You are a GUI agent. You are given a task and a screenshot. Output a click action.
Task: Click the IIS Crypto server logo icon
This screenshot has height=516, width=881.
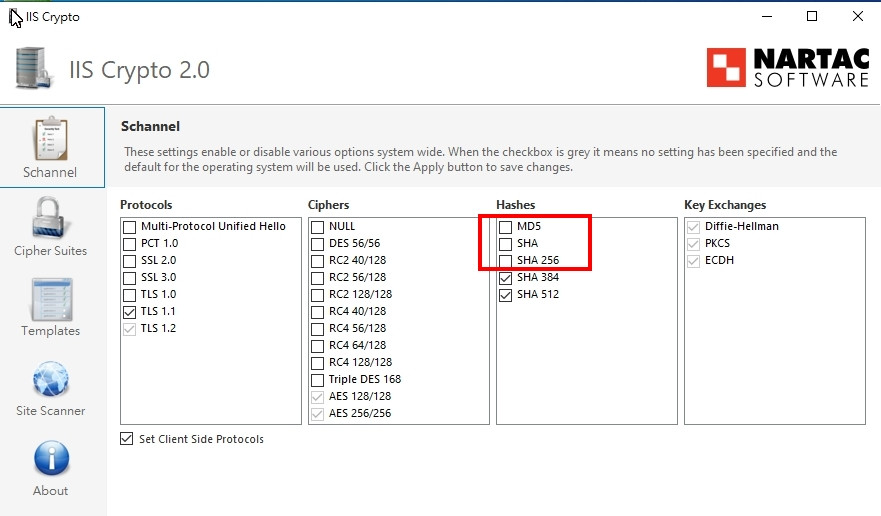pos(35,69)
